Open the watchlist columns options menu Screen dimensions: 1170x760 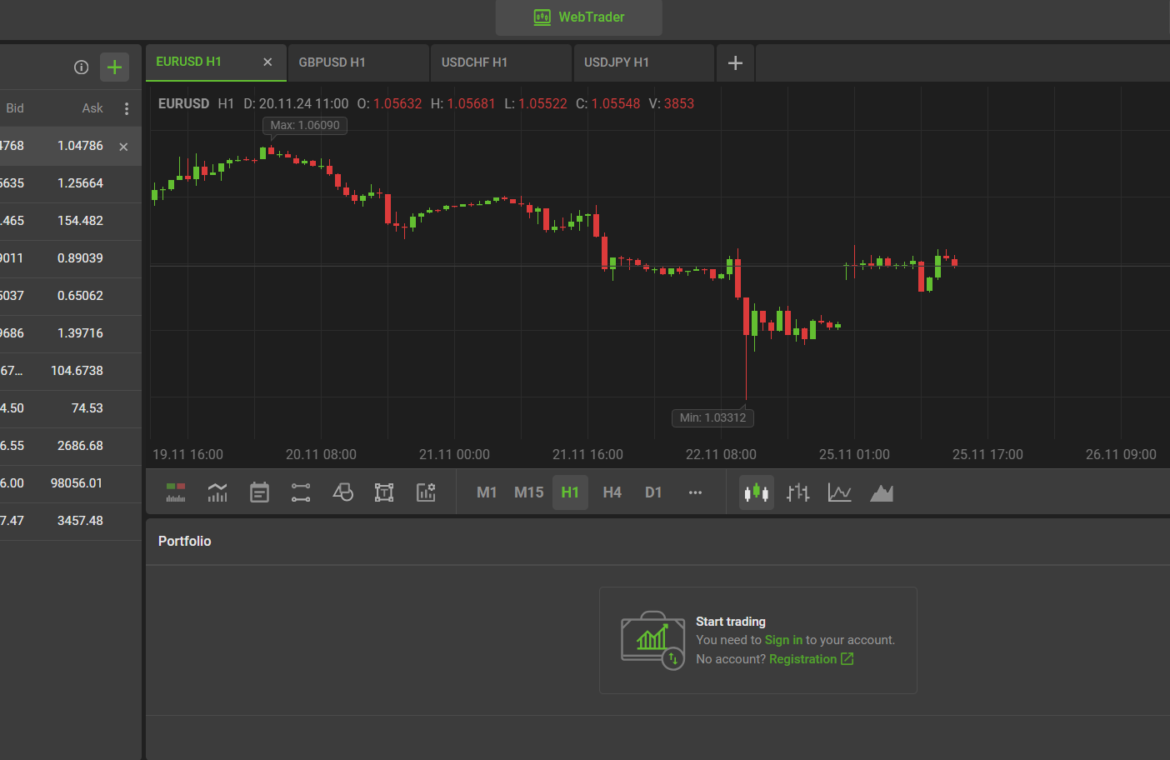126,109
